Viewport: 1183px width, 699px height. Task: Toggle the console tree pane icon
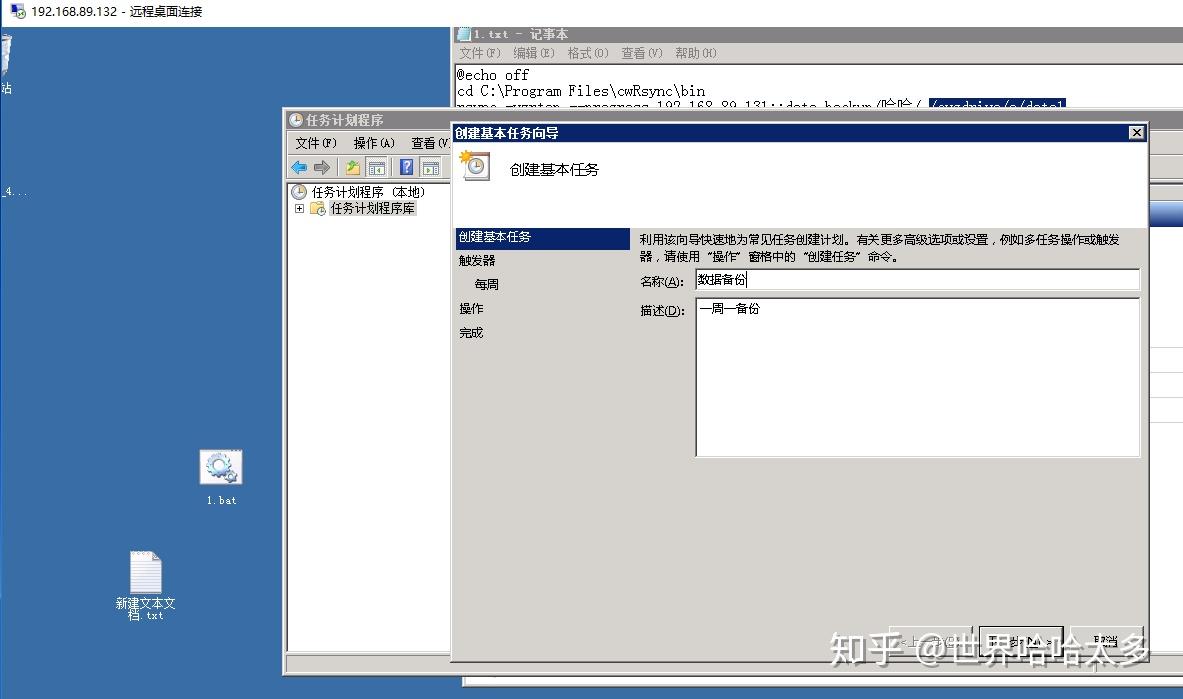click(377, 167)
